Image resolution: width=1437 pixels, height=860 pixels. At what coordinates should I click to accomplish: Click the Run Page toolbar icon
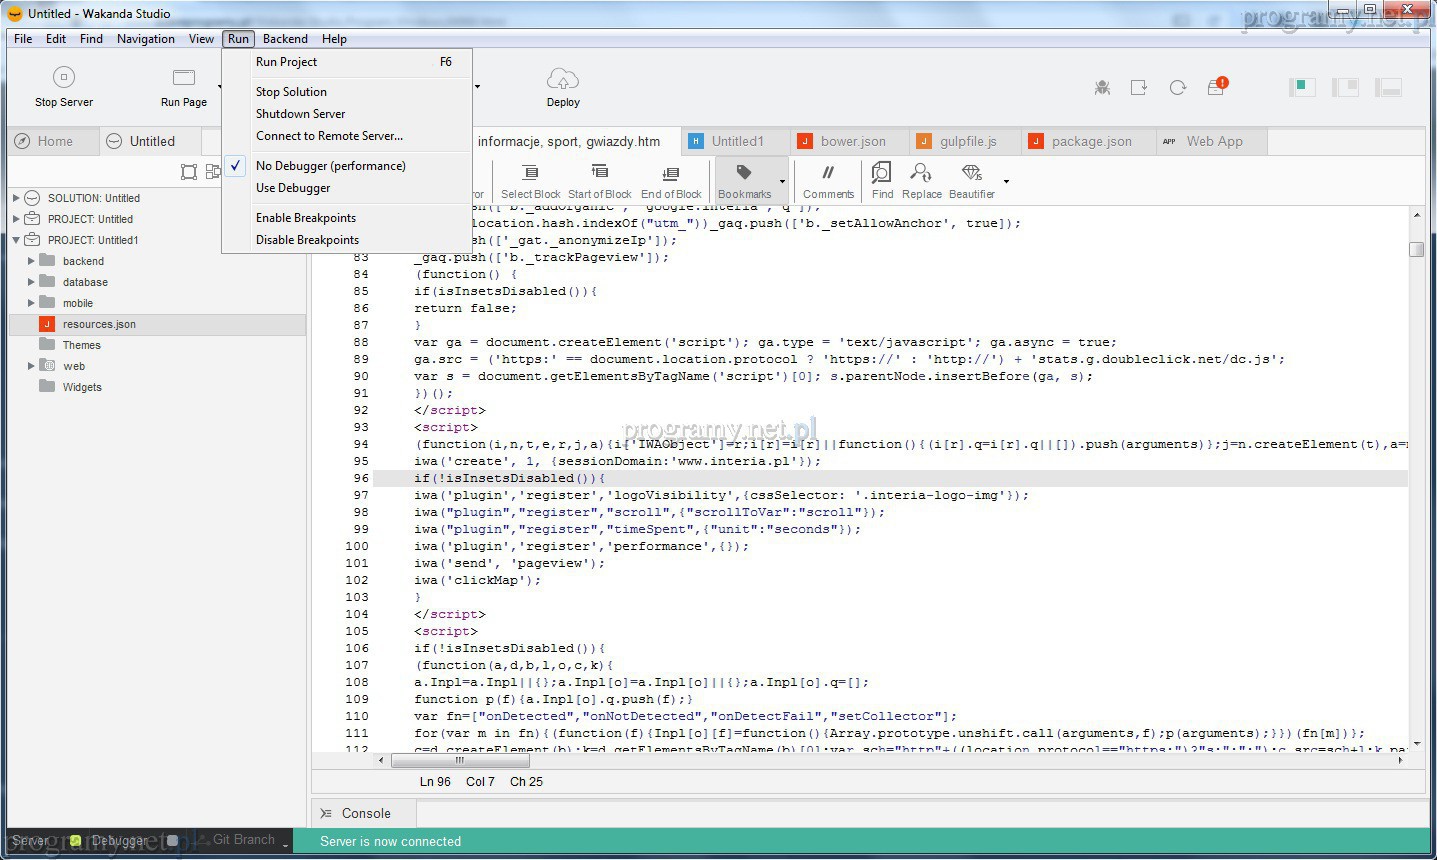(x=184, y=78)
